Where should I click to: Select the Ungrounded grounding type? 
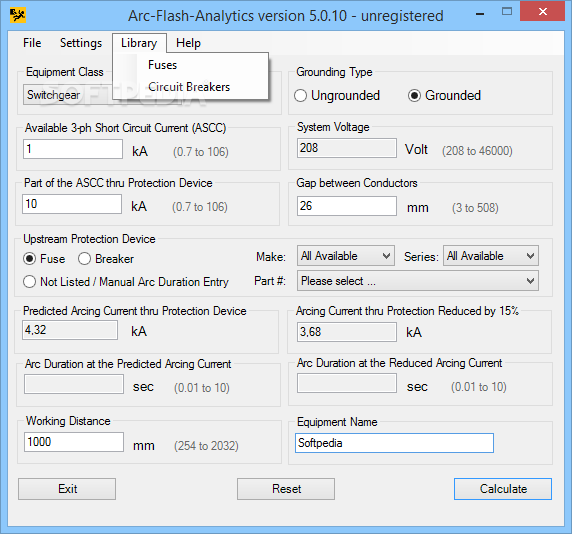coord(337,96)
